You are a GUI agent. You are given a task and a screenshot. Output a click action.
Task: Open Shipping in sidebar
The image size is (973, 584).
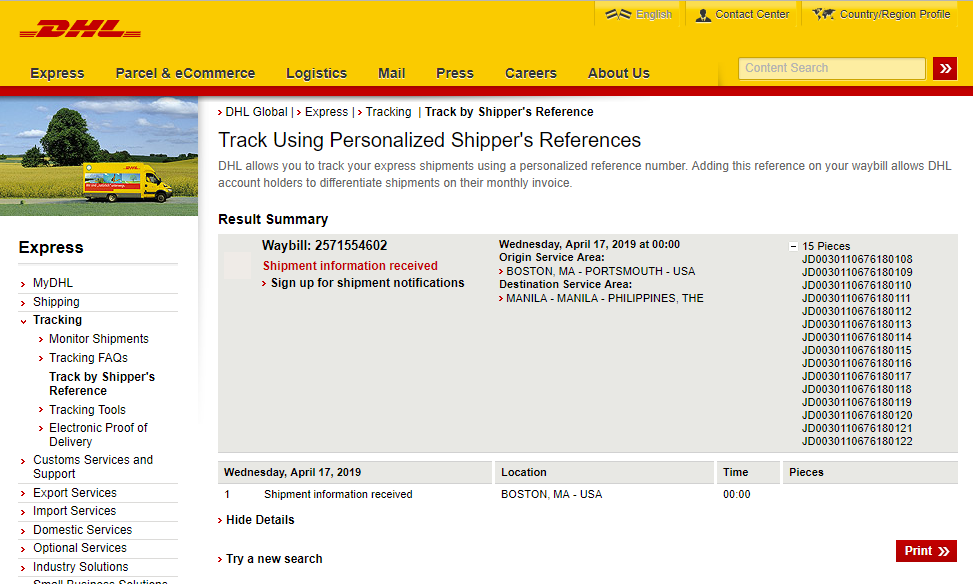pos(56,302)
